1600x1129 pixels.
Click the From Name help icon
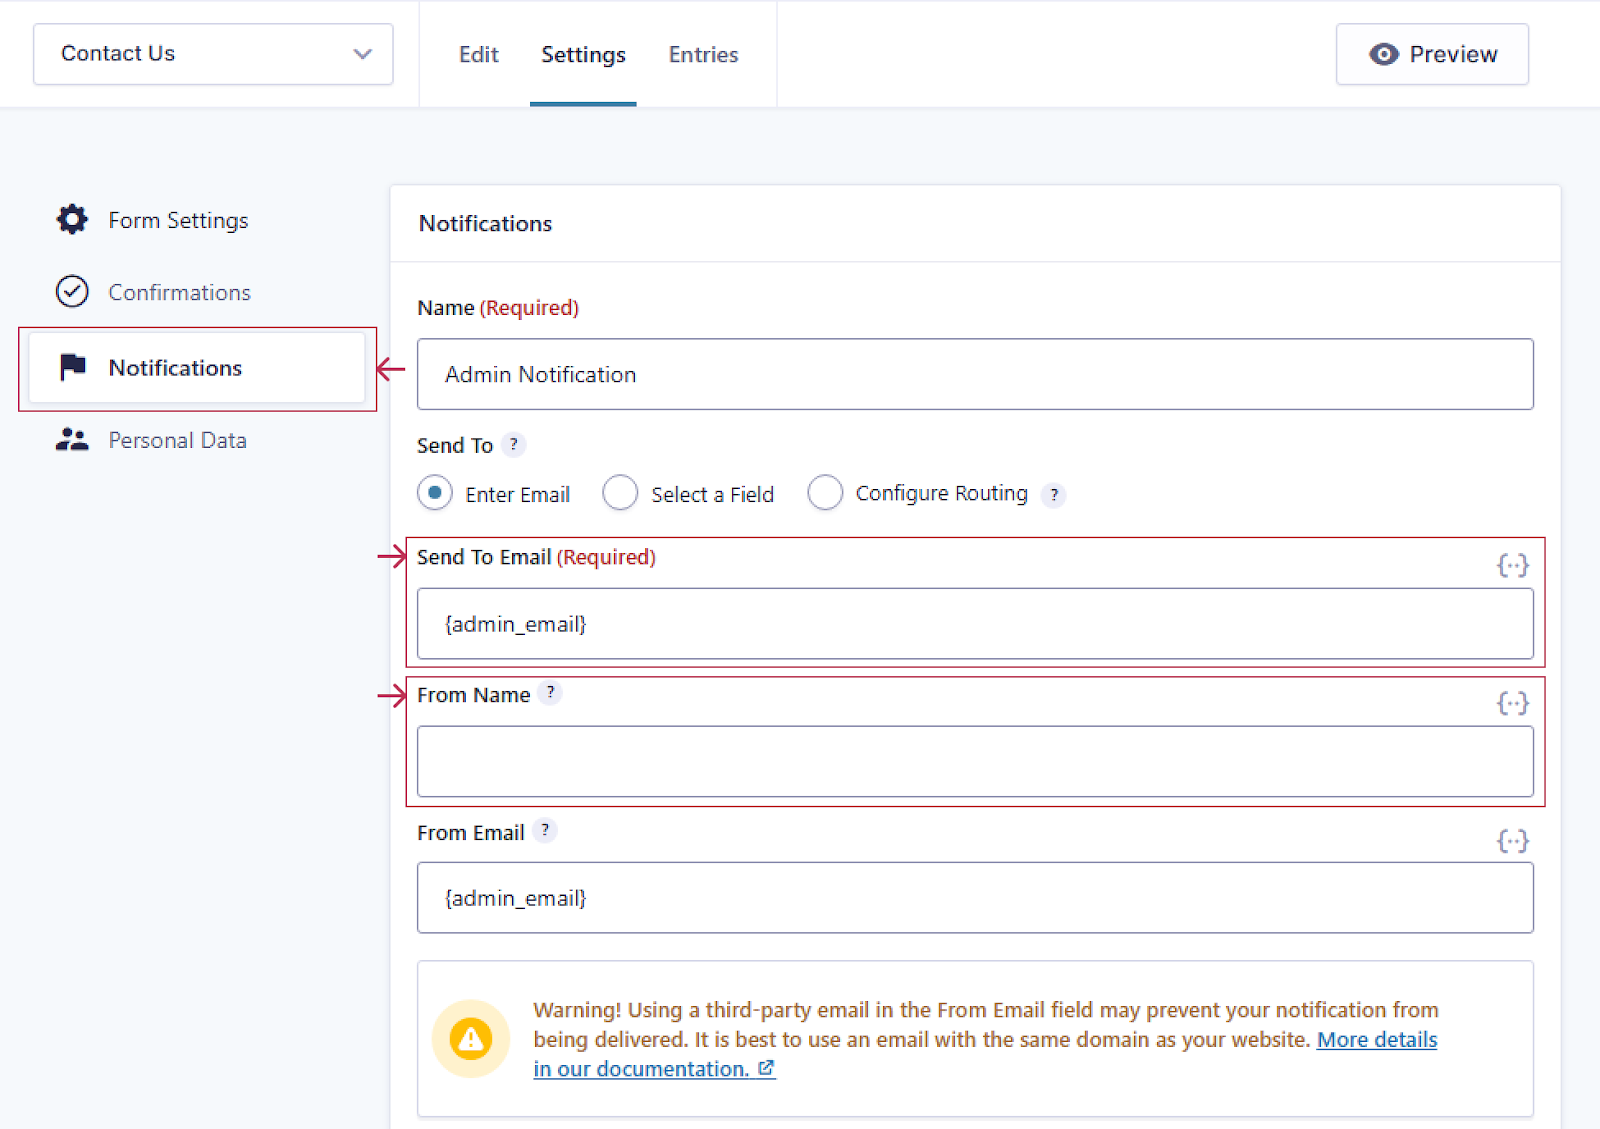coord(550,692)
